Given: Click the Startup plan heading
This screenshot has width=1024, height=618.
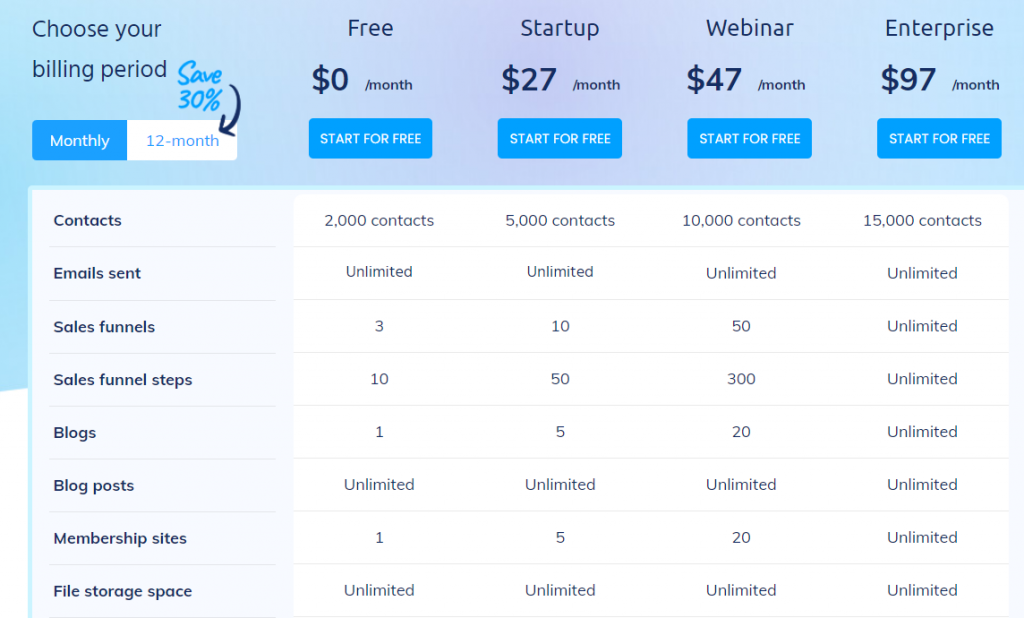Looking at the screenshot, I should tap(560, 29).
